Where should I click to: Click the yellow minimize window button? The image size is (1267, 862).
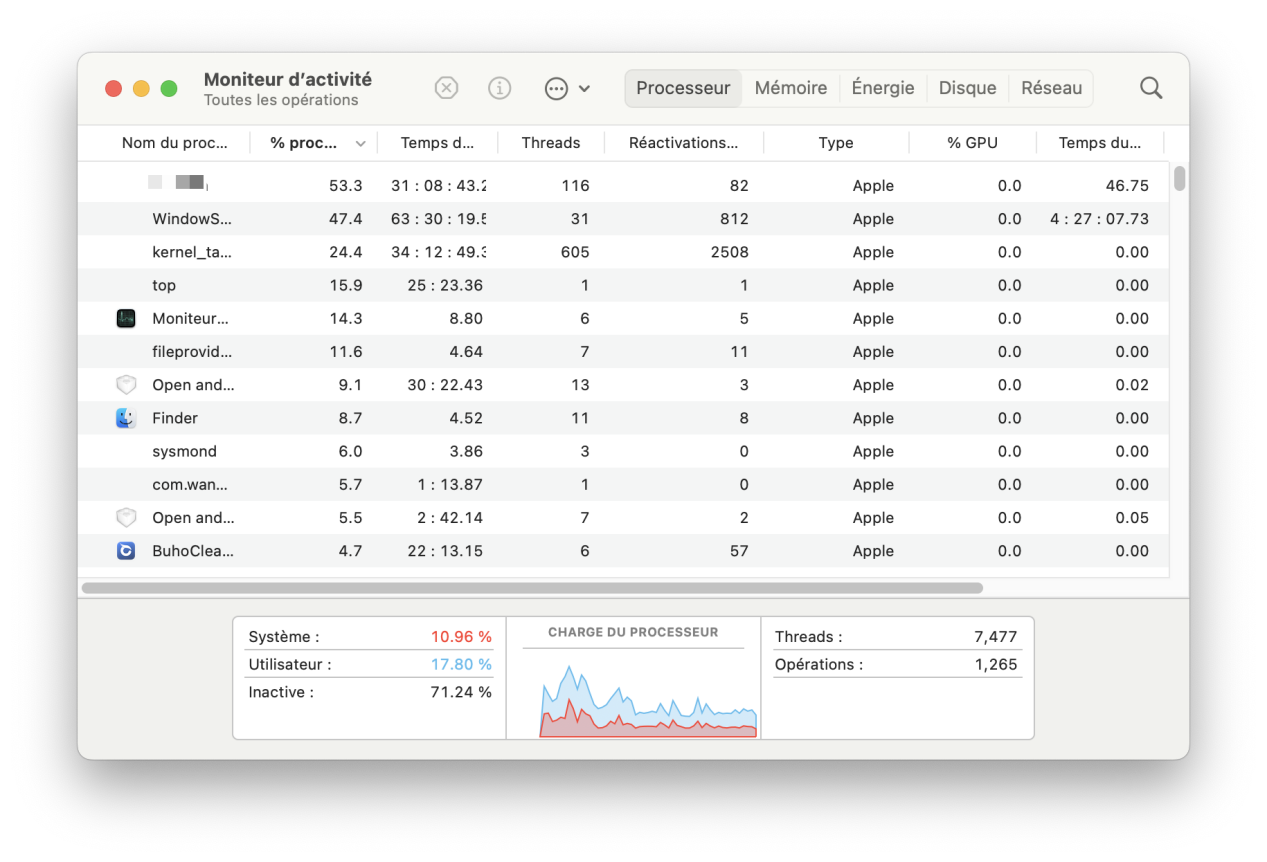tap(141, 88)
